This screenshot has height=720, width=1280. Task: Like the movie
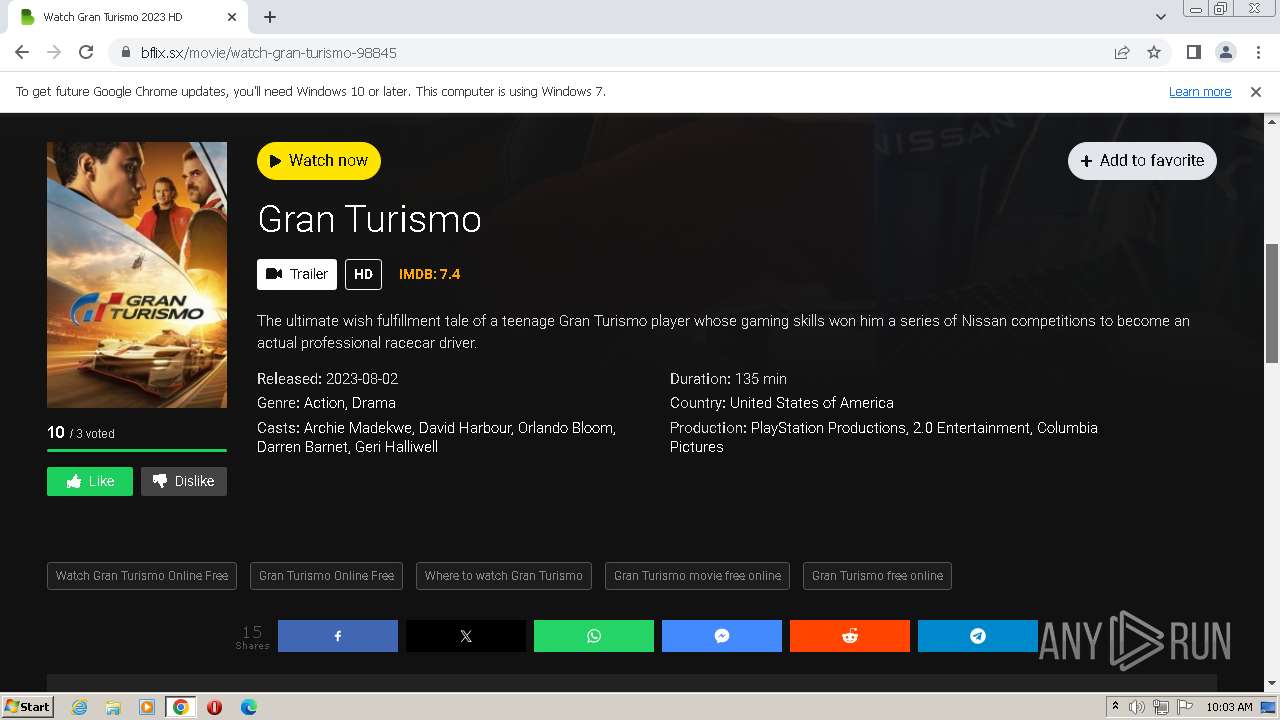click(90, 481)
